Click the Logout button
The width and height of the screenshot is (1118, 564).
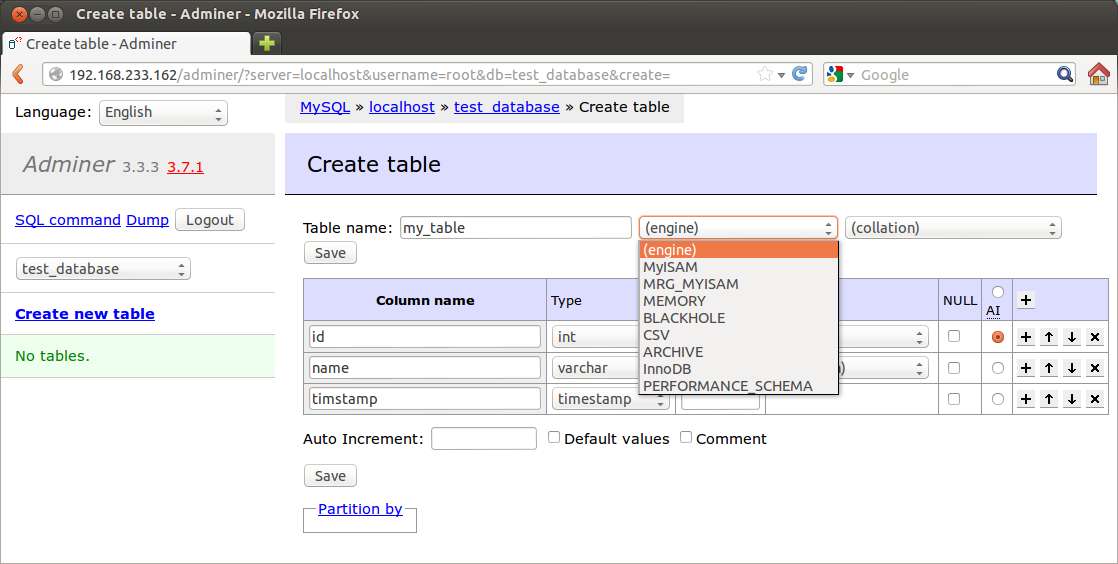click(x=210, y=220)
